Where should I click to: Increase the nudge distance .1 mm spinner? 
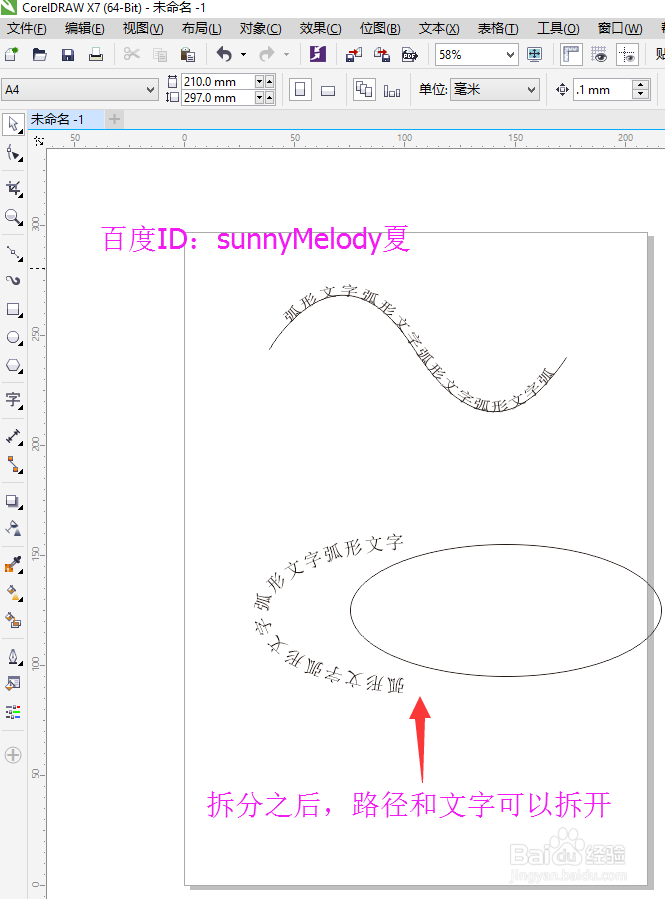[640, 85]
